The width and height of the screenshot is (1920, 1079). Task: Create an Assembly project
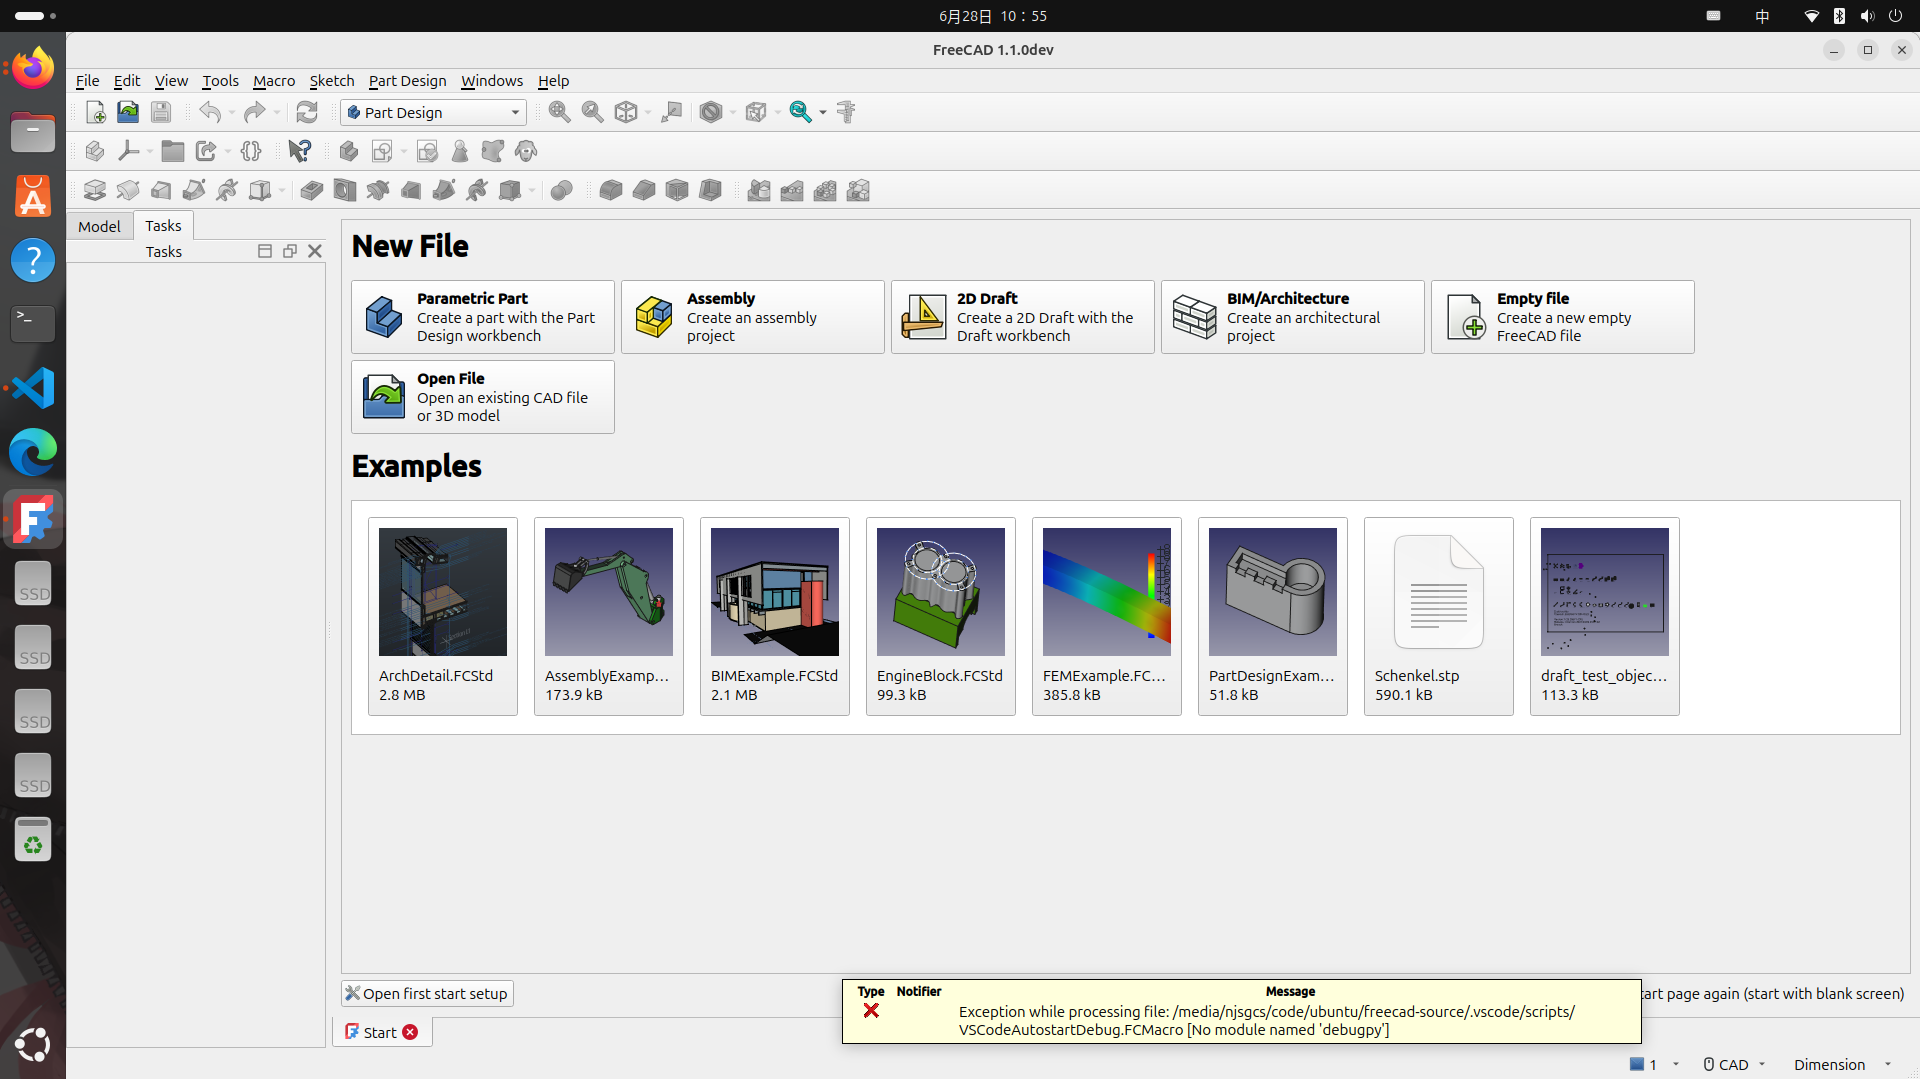tap(752, 317)
